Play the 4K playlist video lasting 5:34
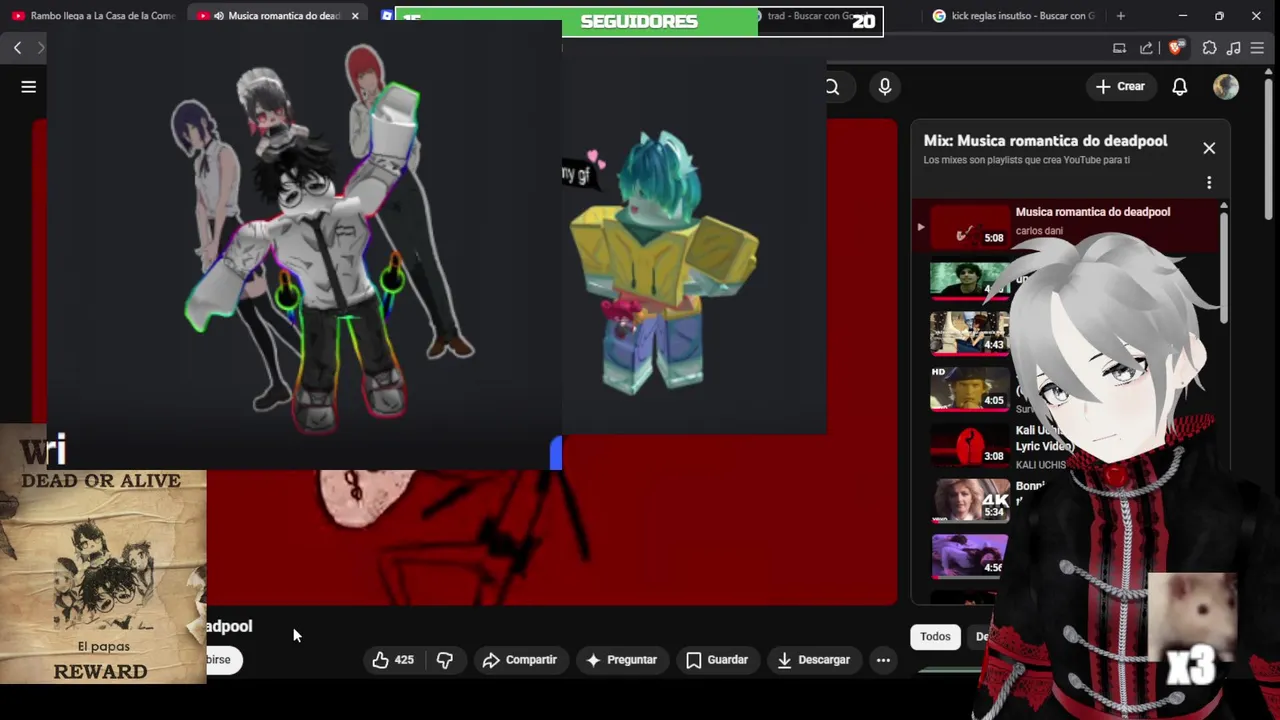The height and width of the screenshot is (720, 1280). pyautogui.click(x=970, y=501)
